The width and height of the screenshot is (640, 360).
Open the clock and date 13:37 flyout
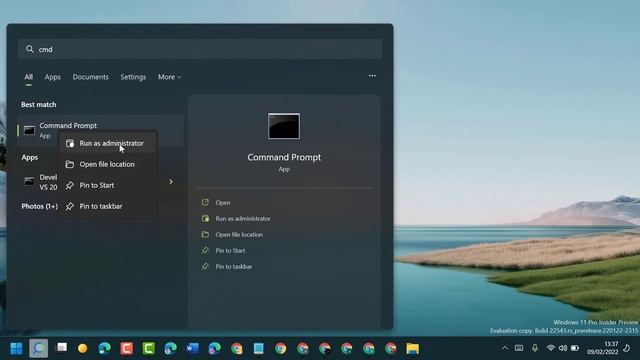602,348
